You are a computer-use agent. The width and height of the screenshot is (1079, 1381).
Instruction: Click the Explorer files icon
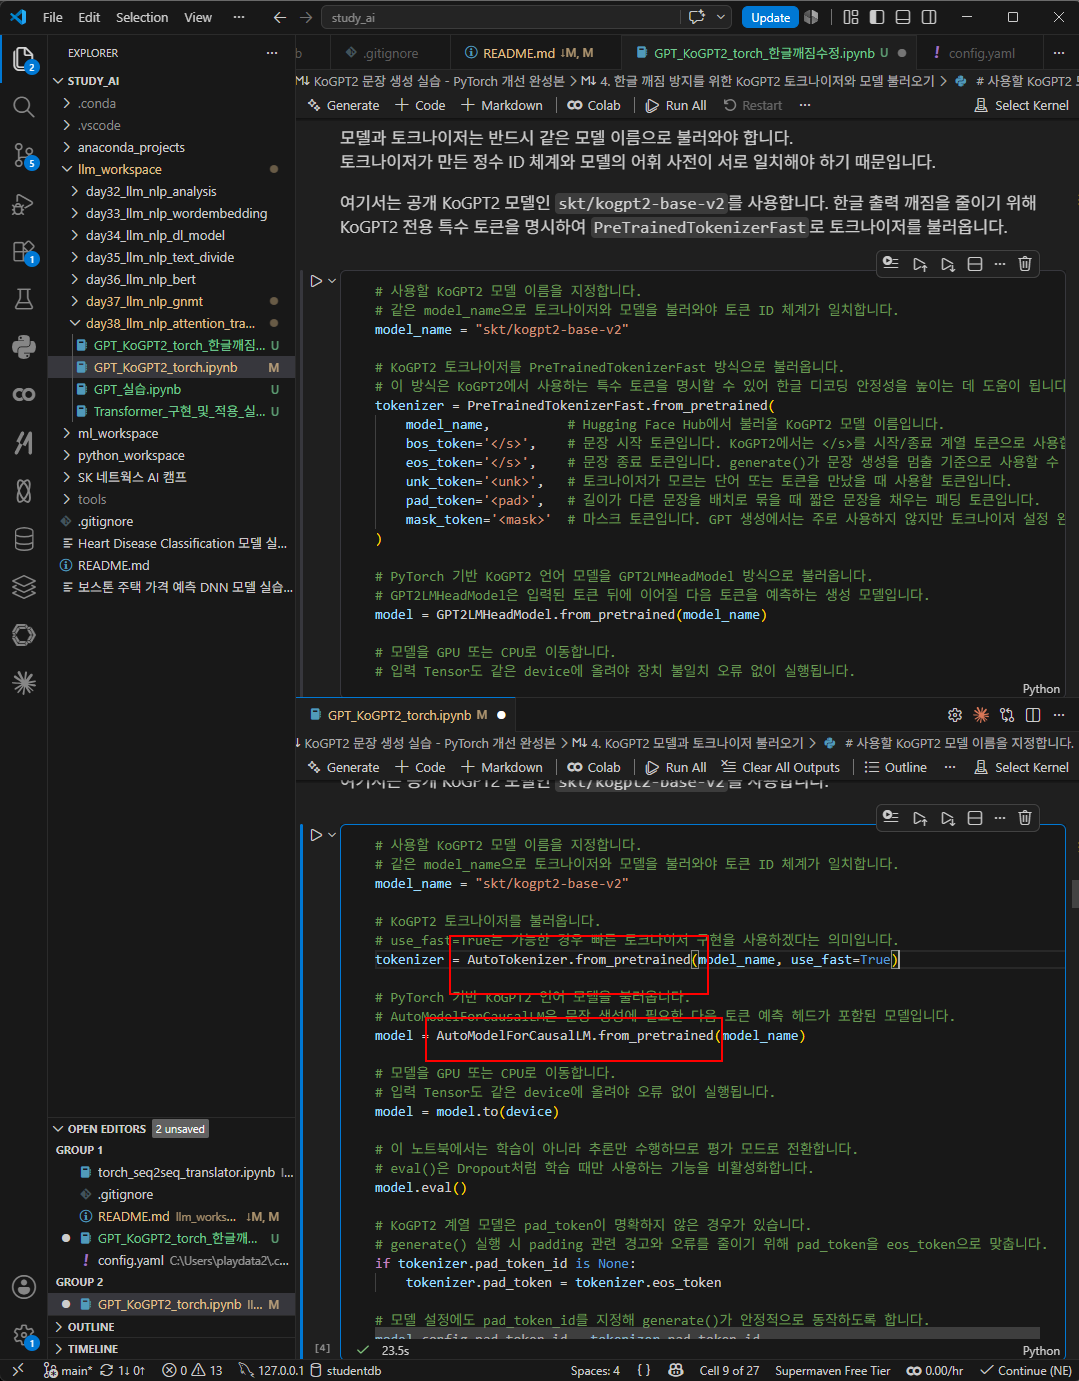[24, 58]
